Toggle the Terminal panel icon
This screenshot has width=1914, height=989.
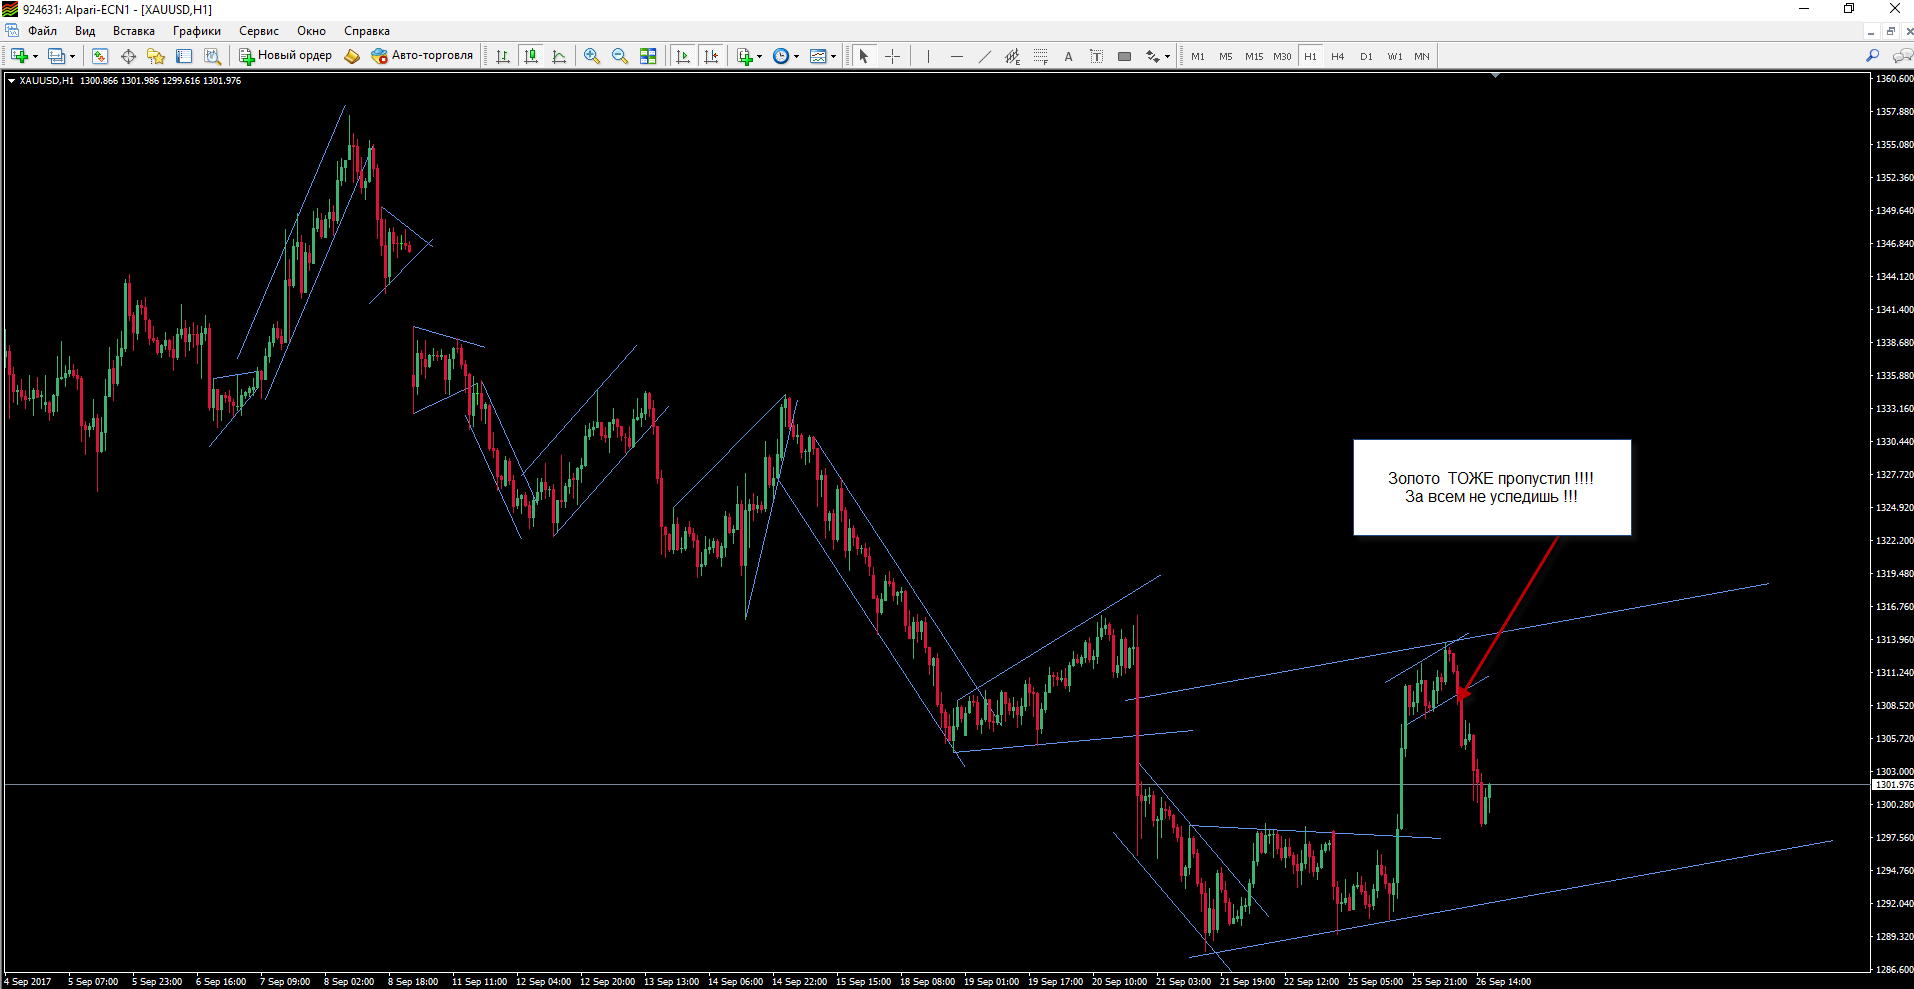click(184, 56)
